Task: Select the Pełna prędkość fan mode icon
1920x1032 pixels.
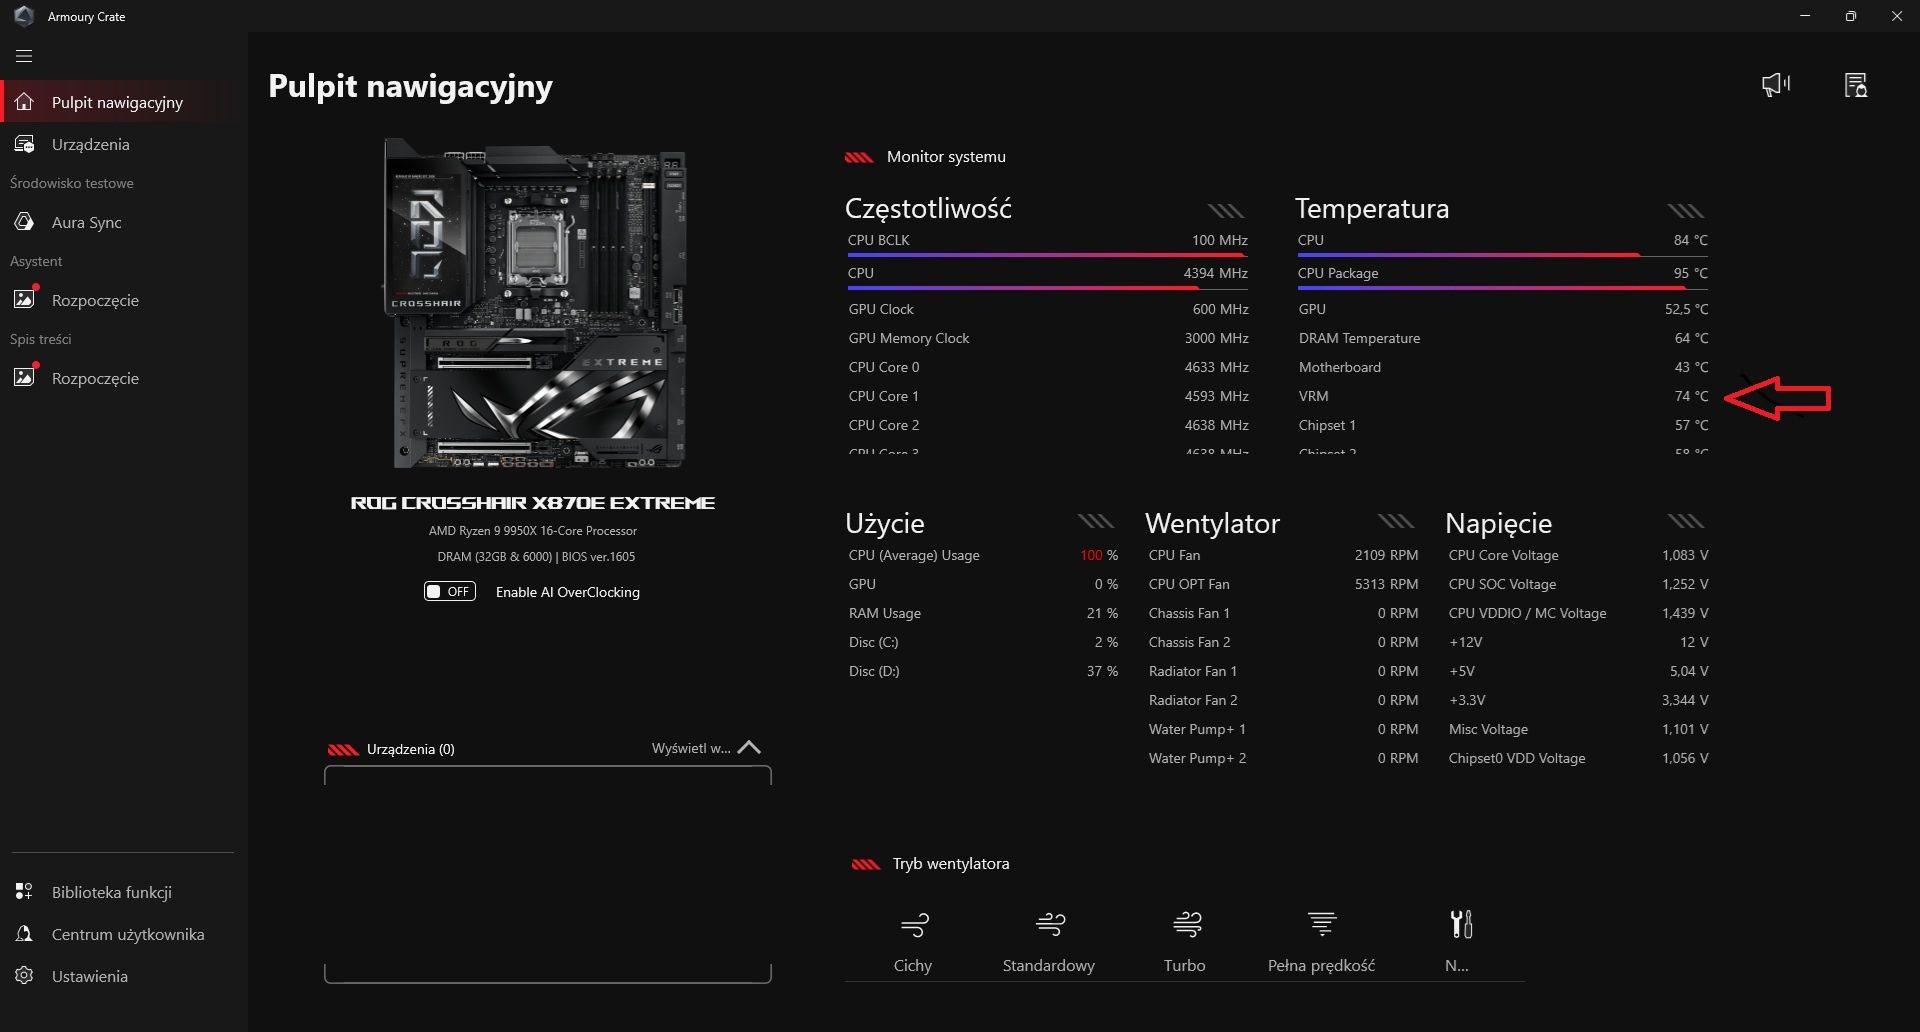Action: pyautogui.click(x=1322, y=924)
